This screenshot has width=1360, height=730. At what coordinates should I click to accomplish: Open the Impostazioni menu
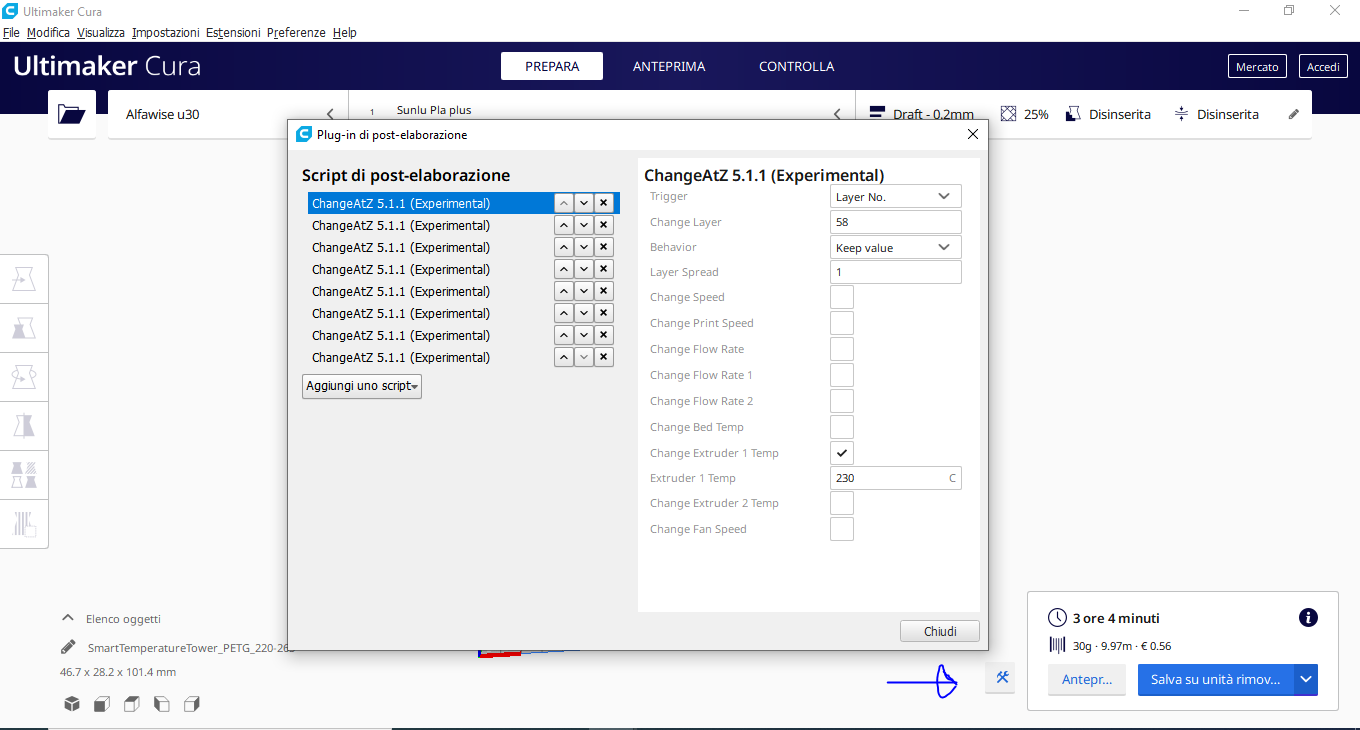[166, 33]
